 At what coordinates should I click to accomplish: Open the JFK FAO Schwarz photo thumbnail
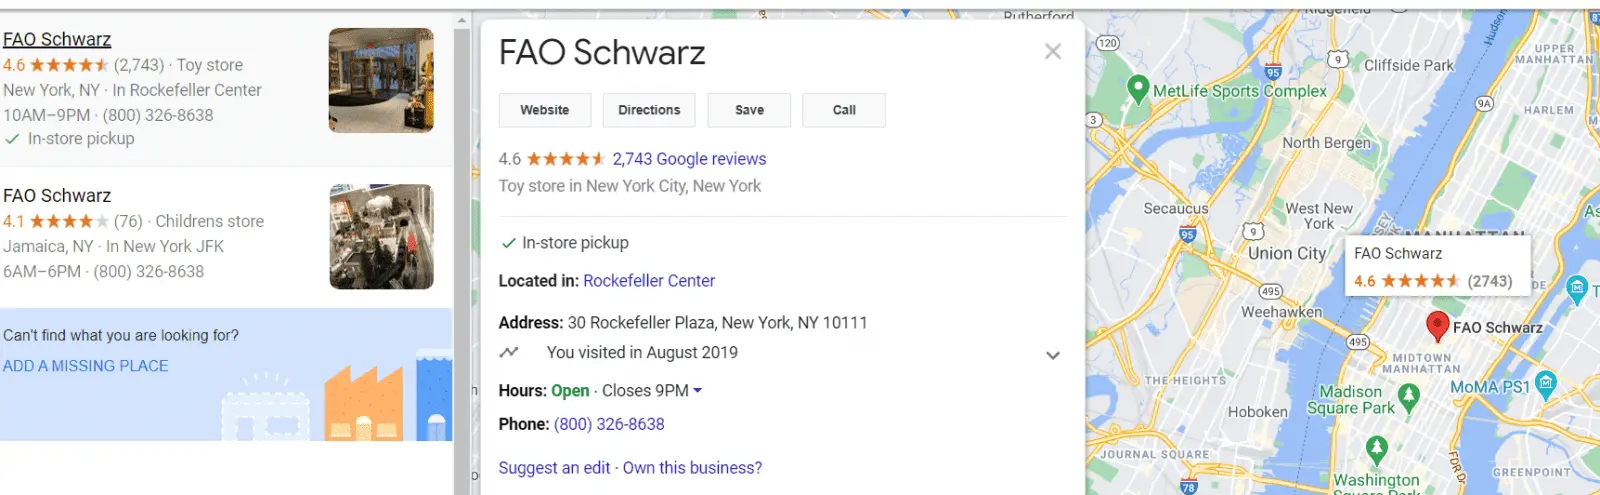[x=381, y=236]
